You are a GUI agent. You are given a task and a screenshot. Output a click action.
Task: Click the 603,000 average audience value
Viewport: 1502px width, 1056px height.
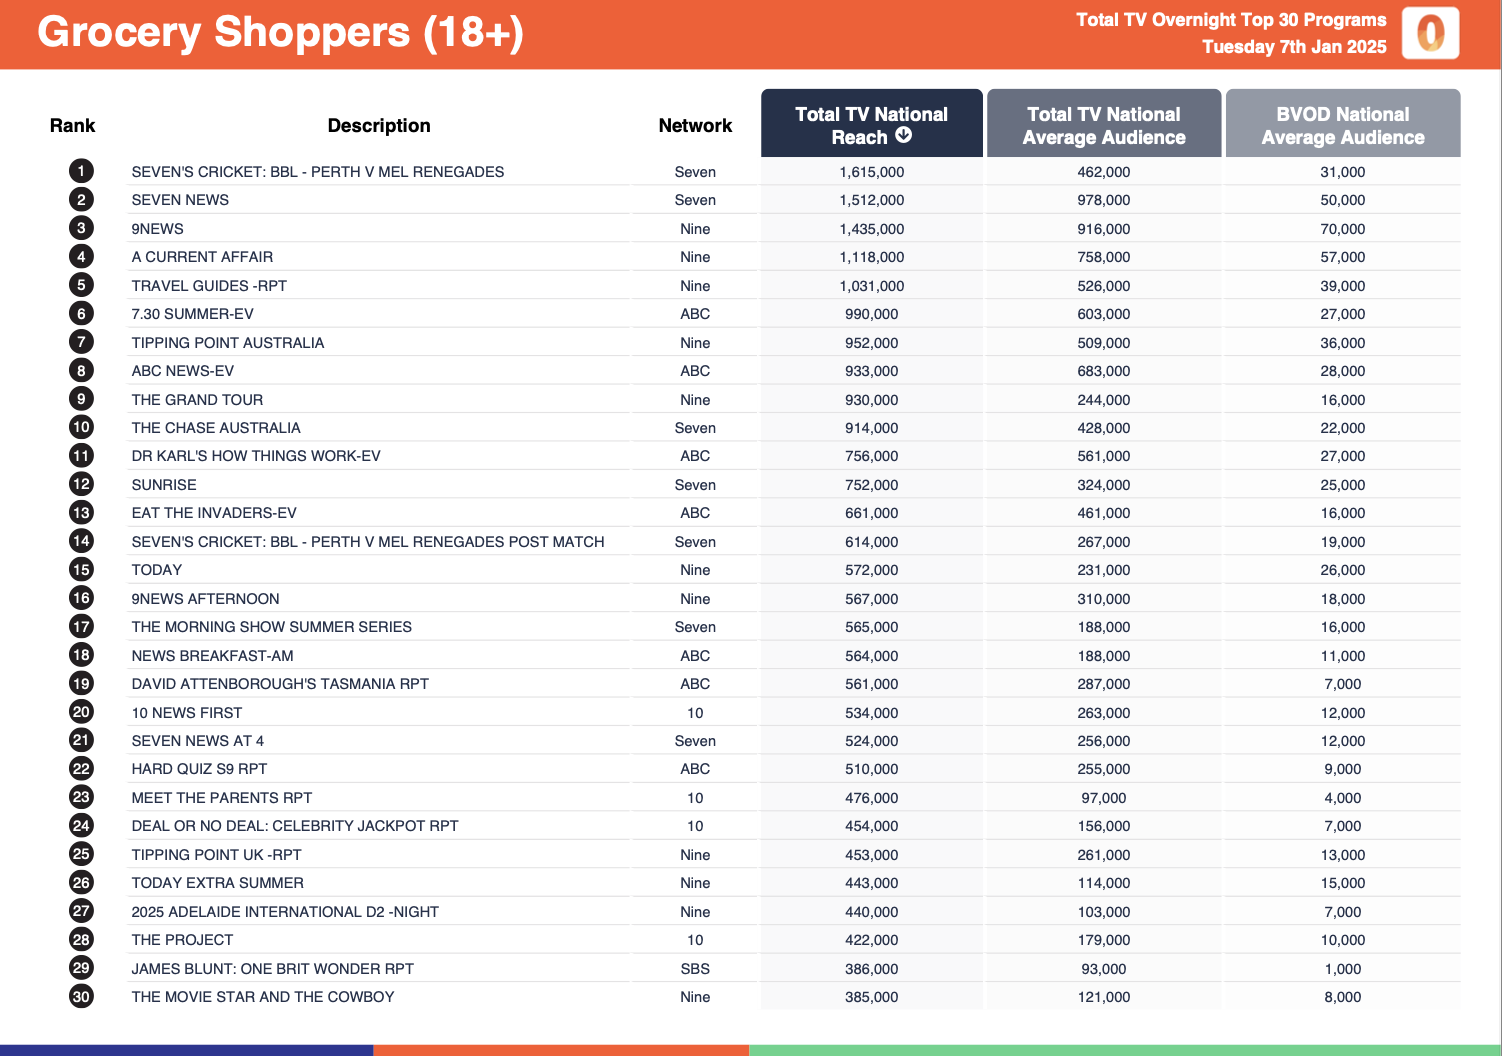pyautogui.click(x=1104, y=314)
